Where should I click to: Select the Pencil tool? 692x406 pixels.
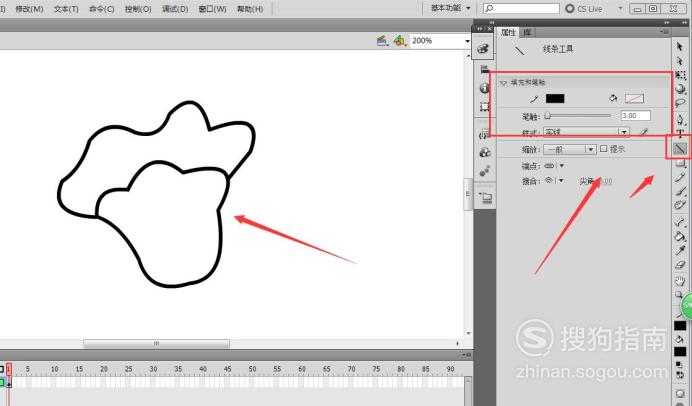point(680,177)
